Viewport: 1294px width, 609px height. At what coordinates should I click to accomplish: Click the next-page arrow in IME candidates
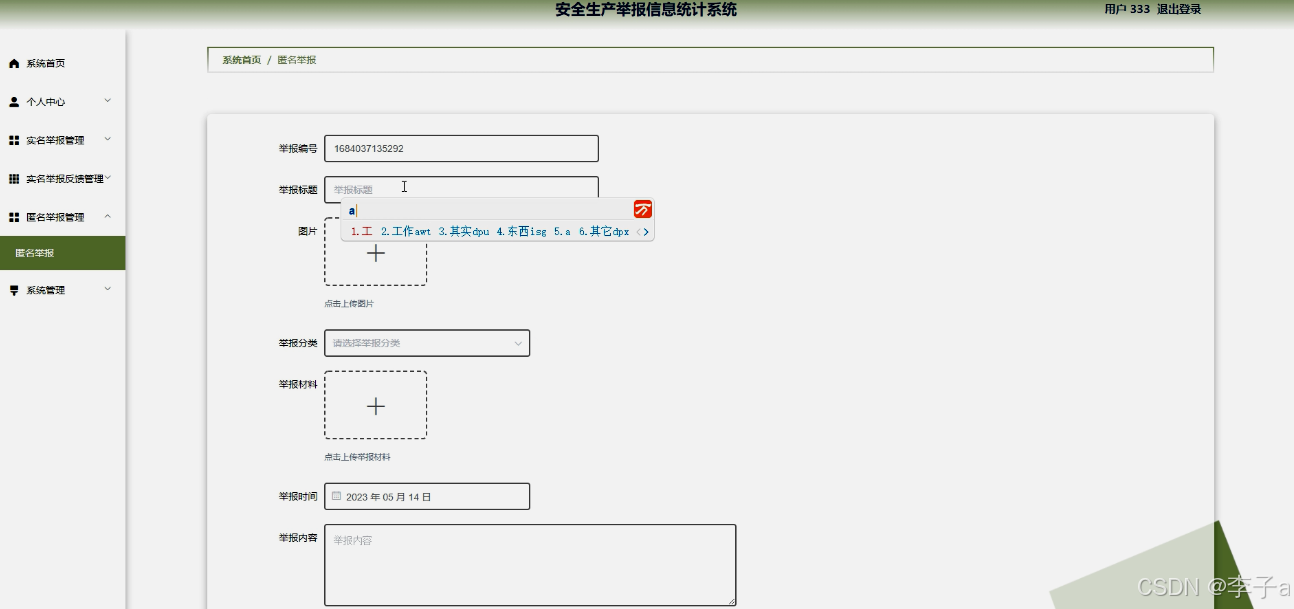click(648, 231)
